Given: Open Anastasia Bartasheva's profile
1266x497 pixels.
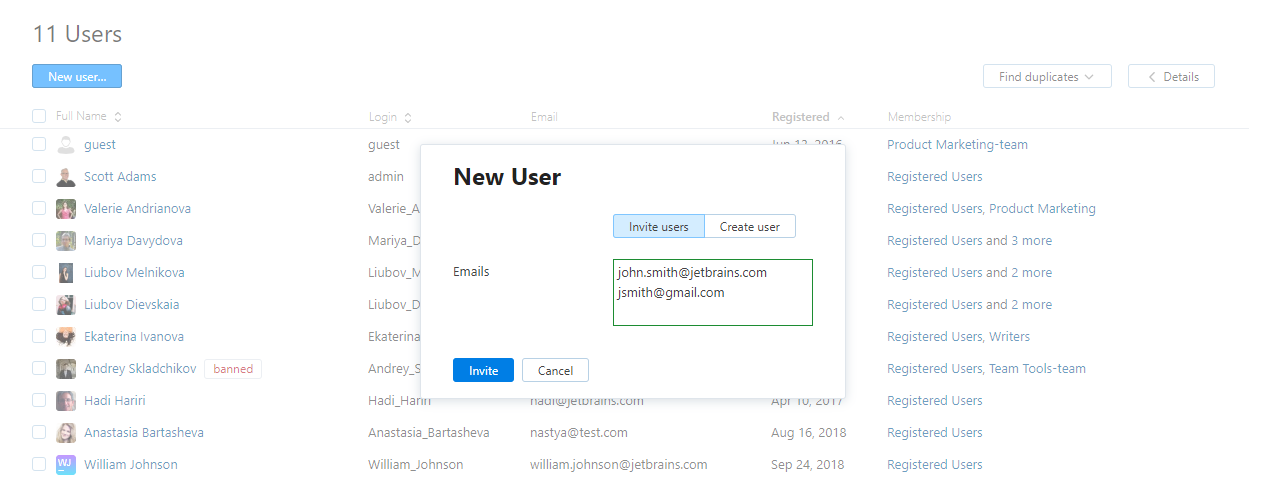Looking at the screenshot, I should pos(144,433).
